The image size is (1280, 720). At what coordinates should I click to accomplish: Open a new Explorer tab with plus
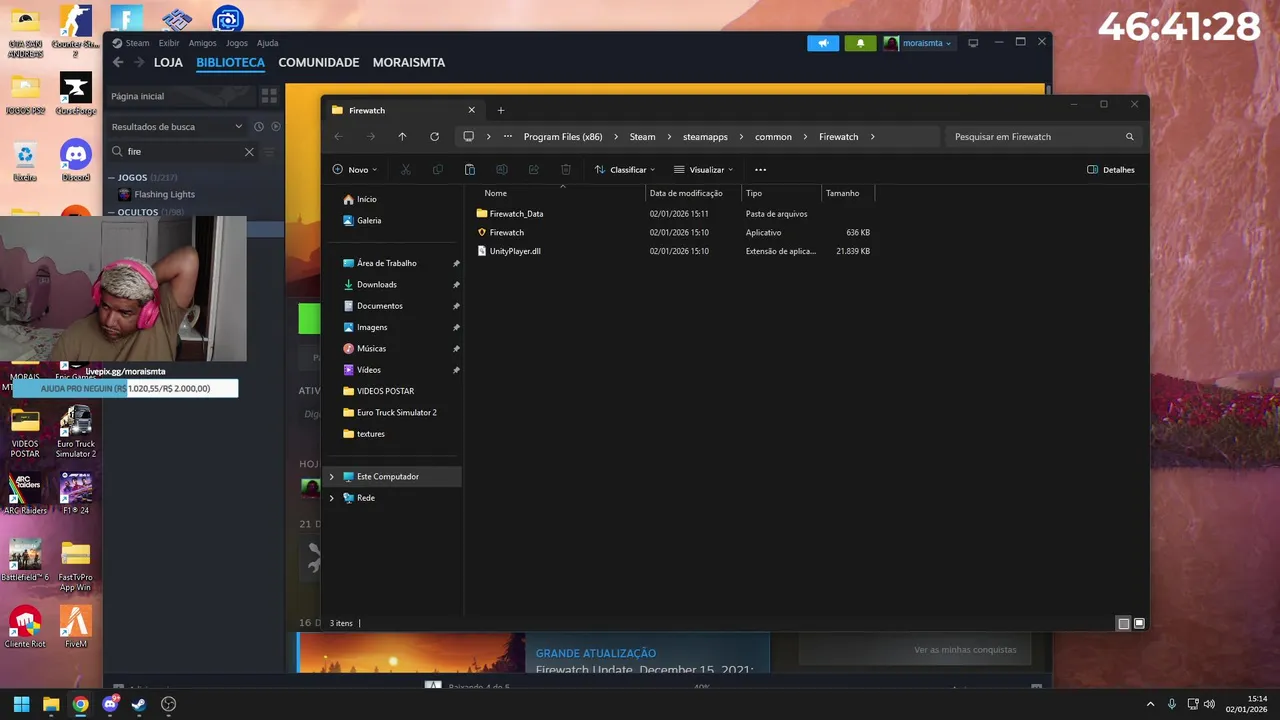pos(501,110)
